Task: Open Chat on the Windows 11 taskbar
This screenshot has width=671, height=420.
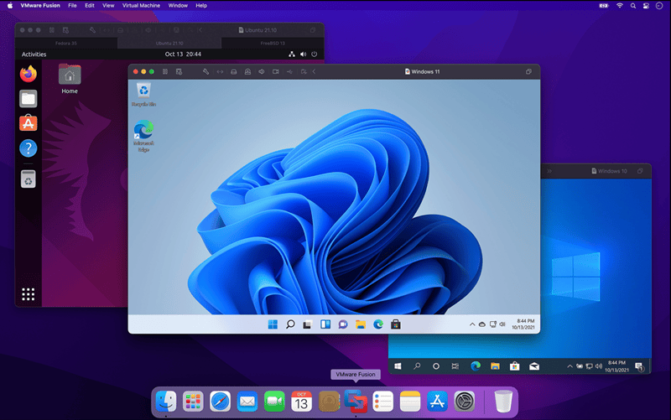Action: [x=343, y=325]
